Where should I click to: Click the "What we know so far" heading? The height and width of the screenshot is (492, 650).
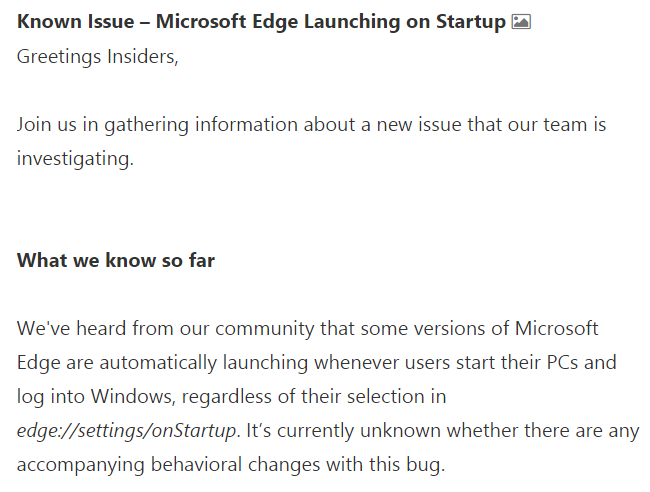click(x=116, y=261)
